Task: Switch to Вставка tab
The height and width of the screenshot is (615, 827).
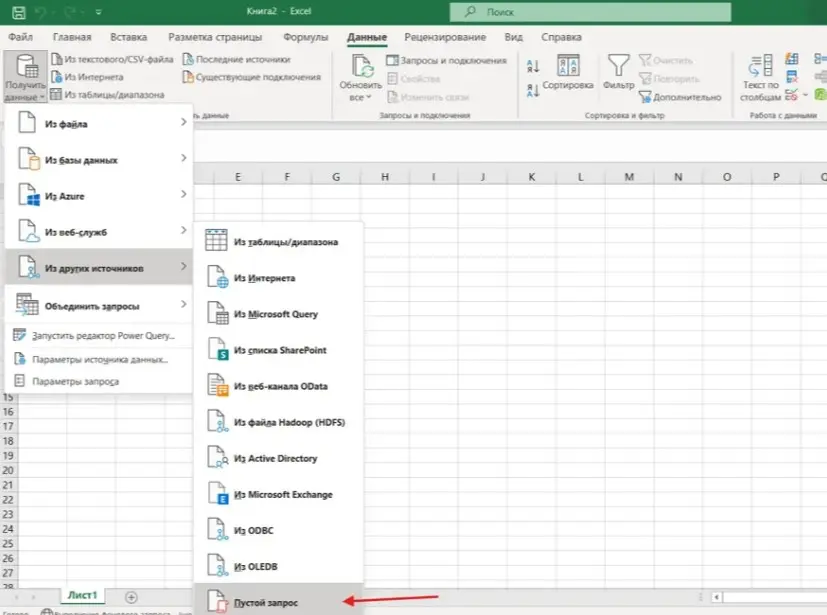Action: (129, 37)
